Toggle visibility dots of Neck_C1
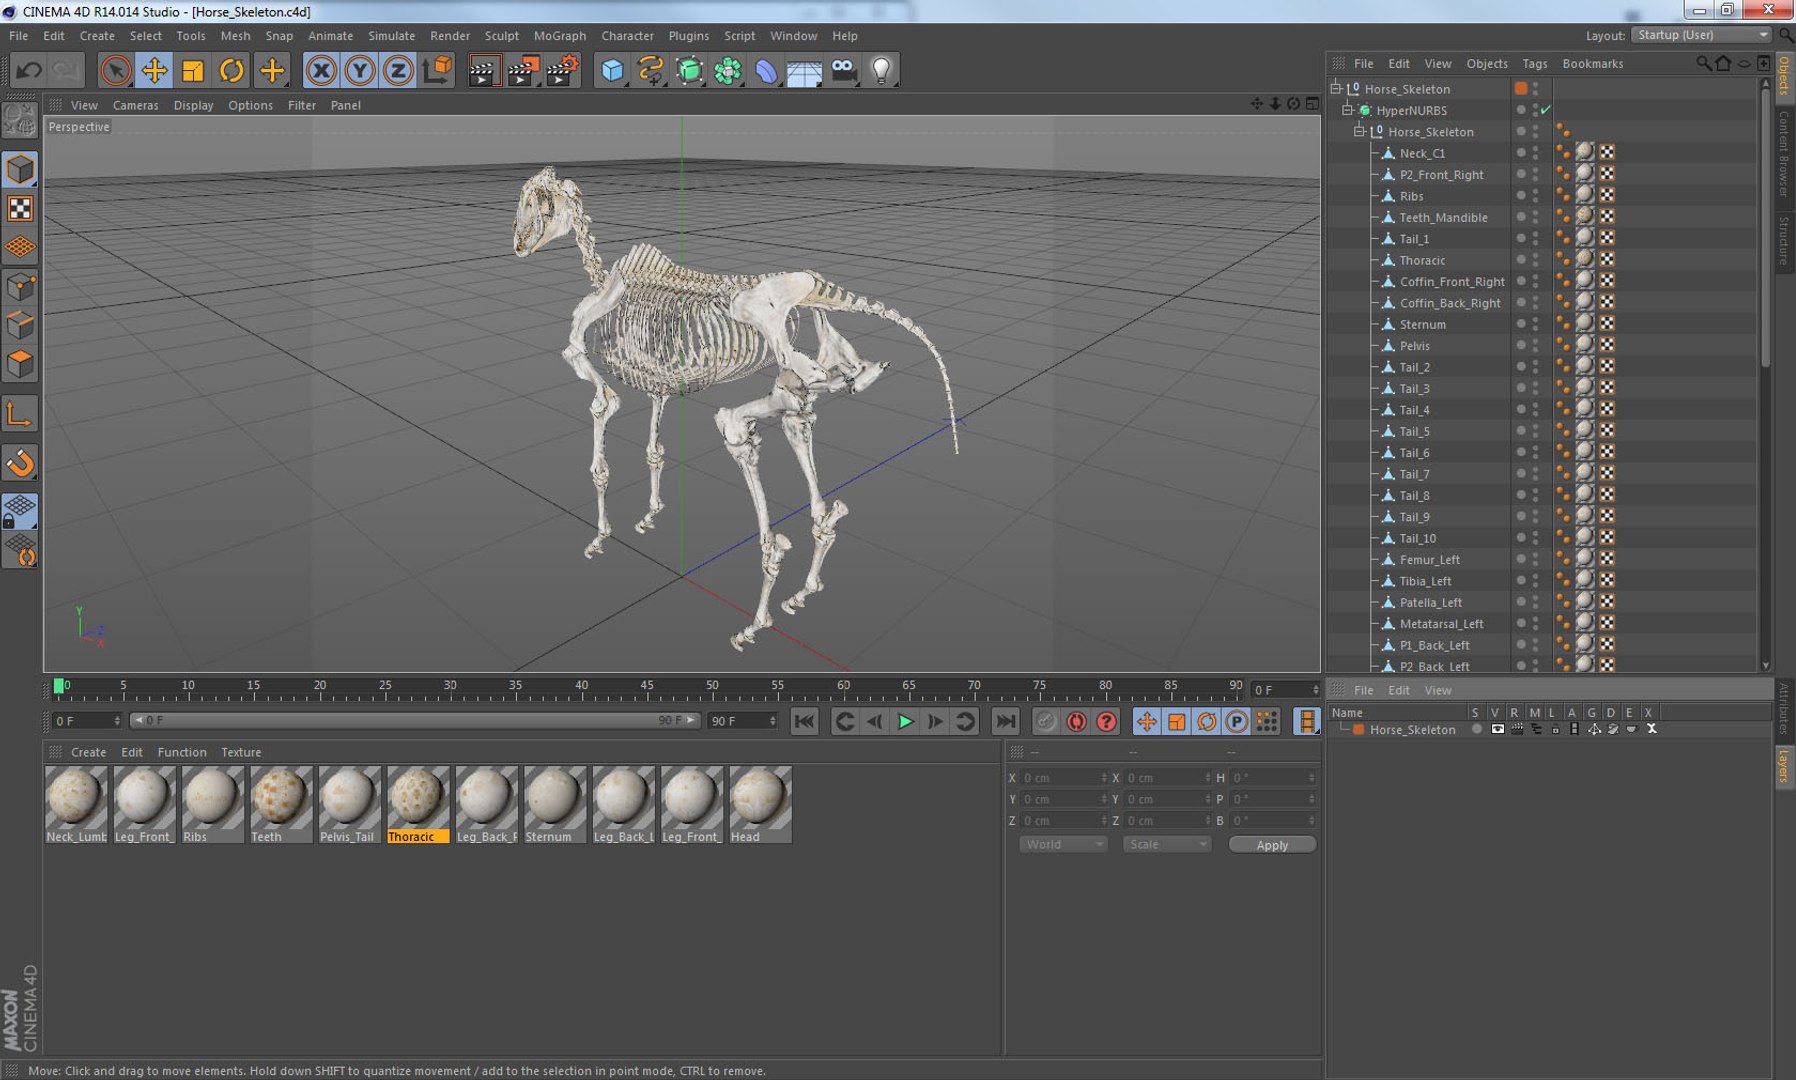 point(1535,152)
